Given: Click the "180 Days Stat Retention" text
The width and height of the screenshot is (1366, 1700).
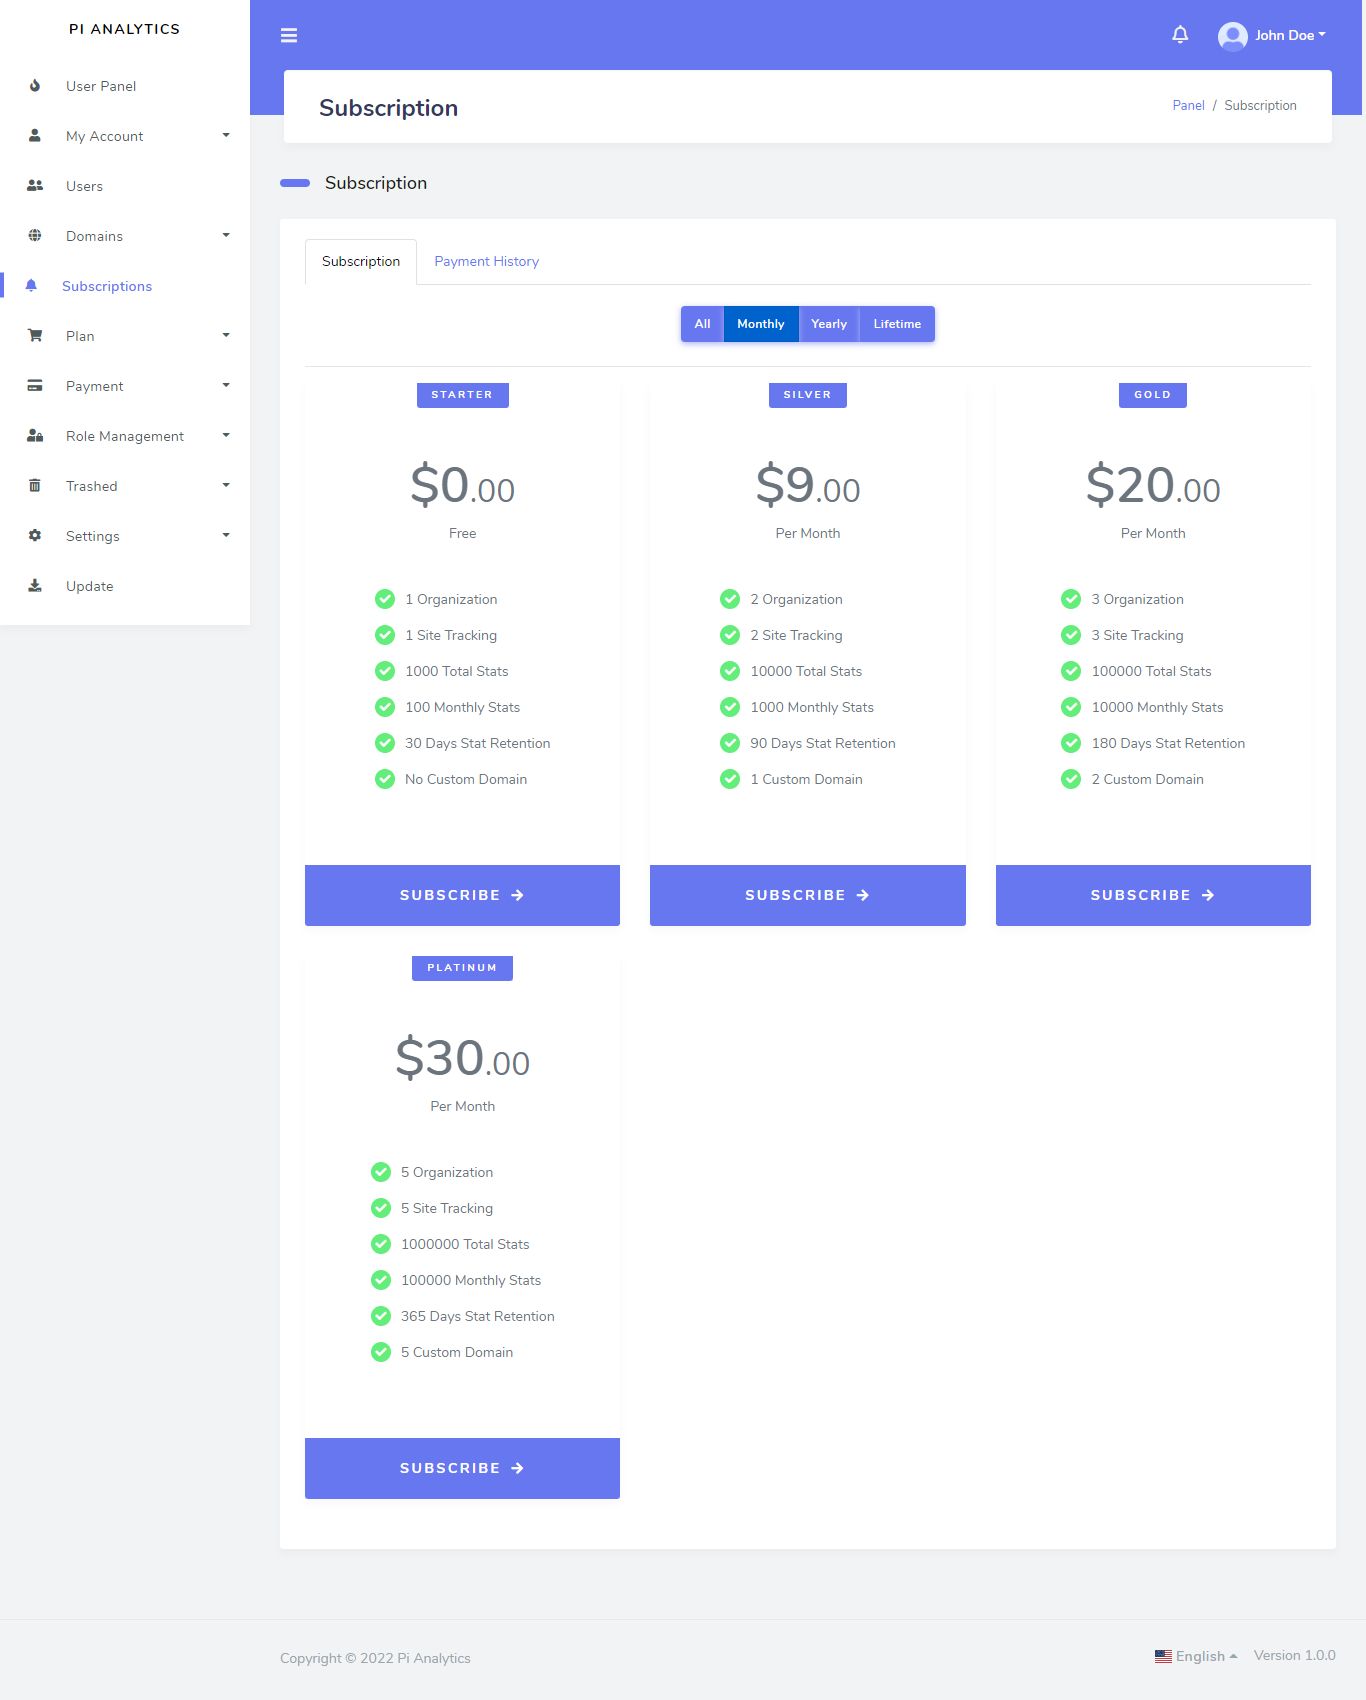Looking at the screenshot, I should 1168,743.
